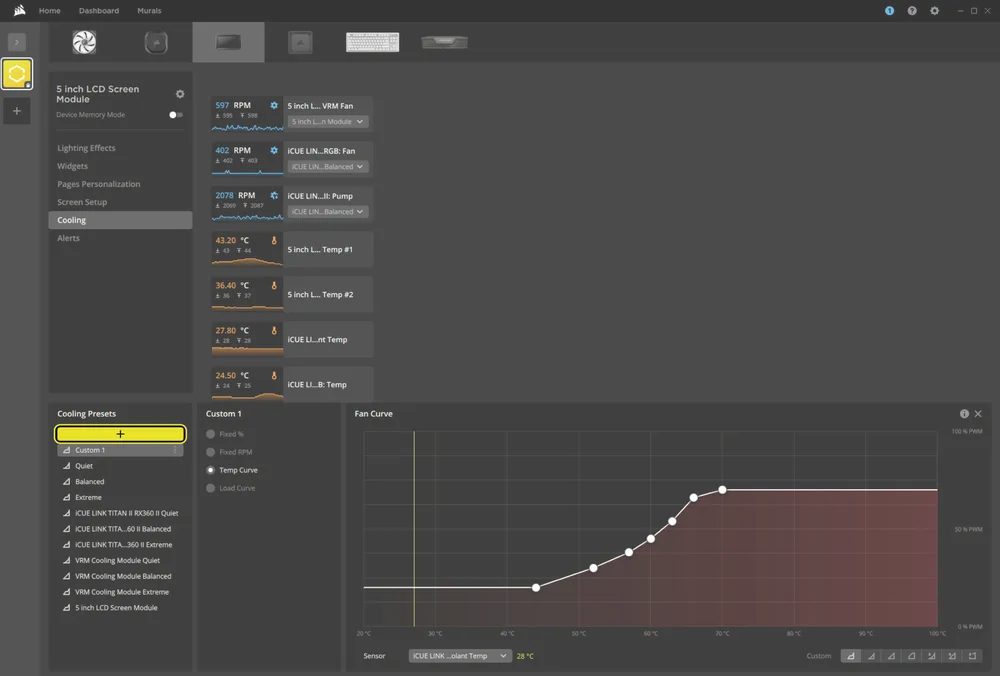Toggle Device Memory Mode switch

(x=175, y=115)
